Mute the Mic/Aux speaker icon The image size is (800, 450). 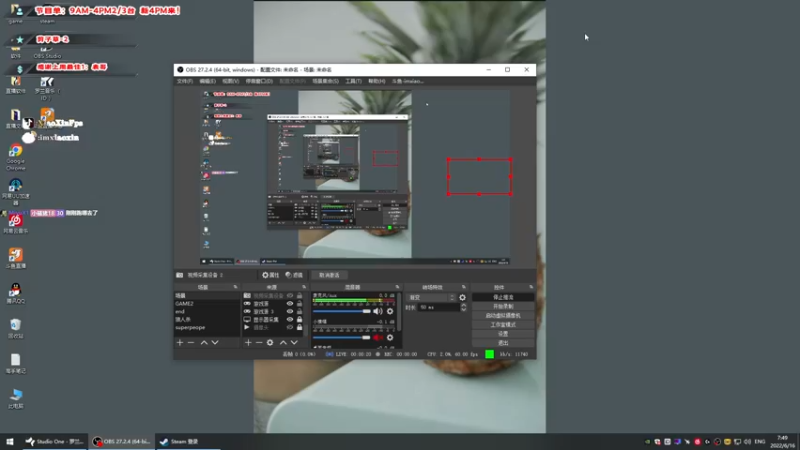tap(378, 311)
